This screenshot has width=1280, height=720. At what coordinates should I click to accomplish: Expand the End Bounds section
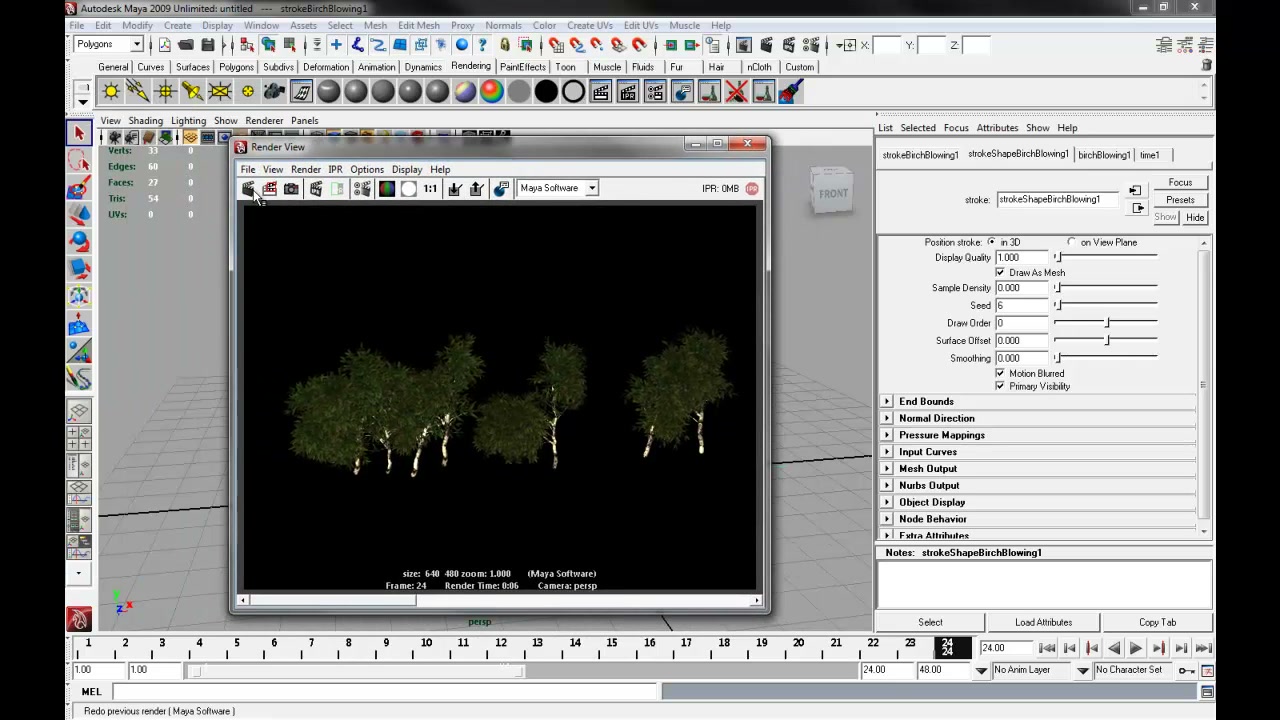[887, 401]
